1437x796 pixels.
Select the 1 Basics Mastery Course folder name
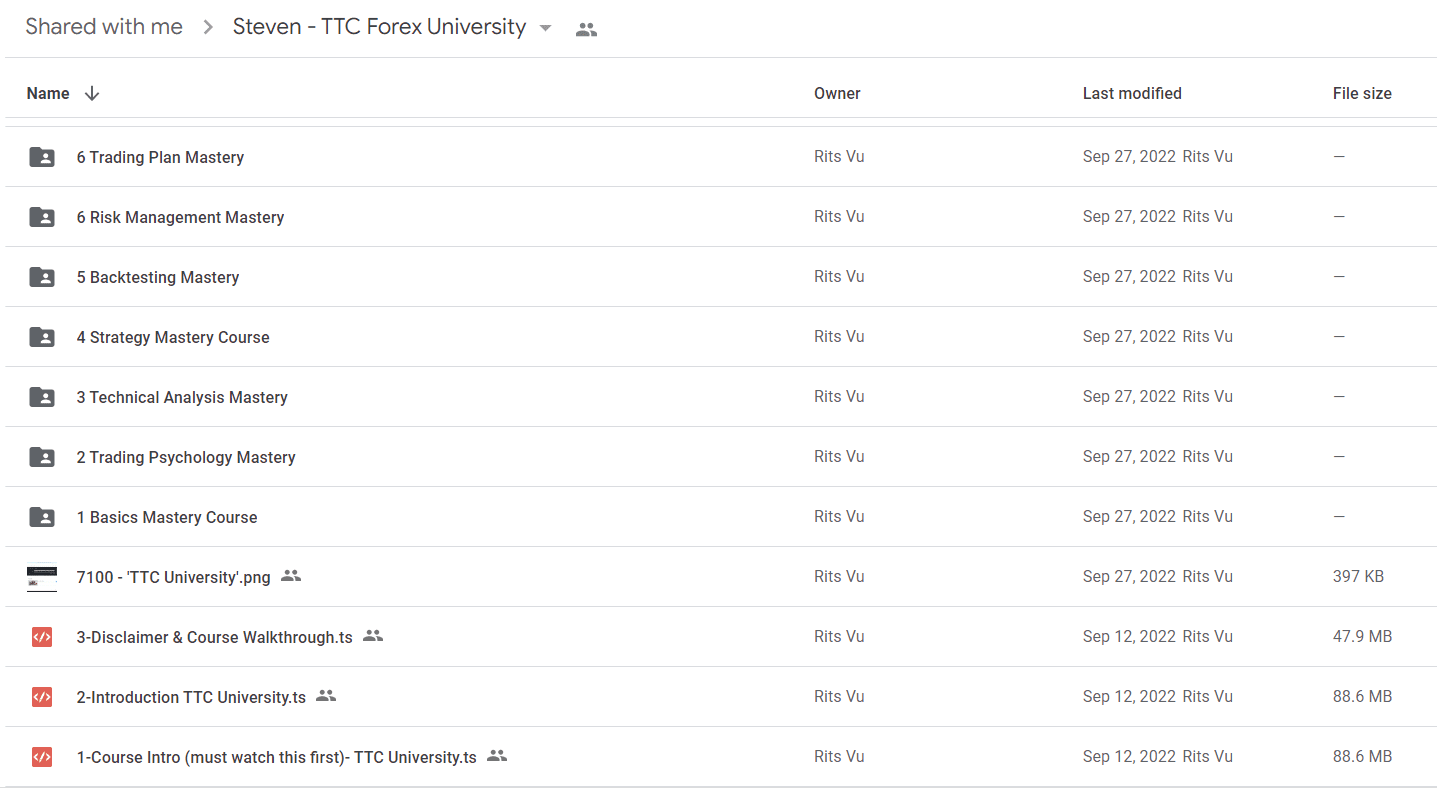pyautogui.click(x=167, y=517)
